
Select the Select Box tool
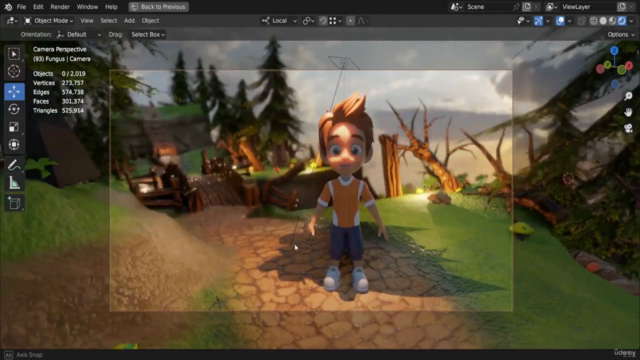tap(14, 54)
